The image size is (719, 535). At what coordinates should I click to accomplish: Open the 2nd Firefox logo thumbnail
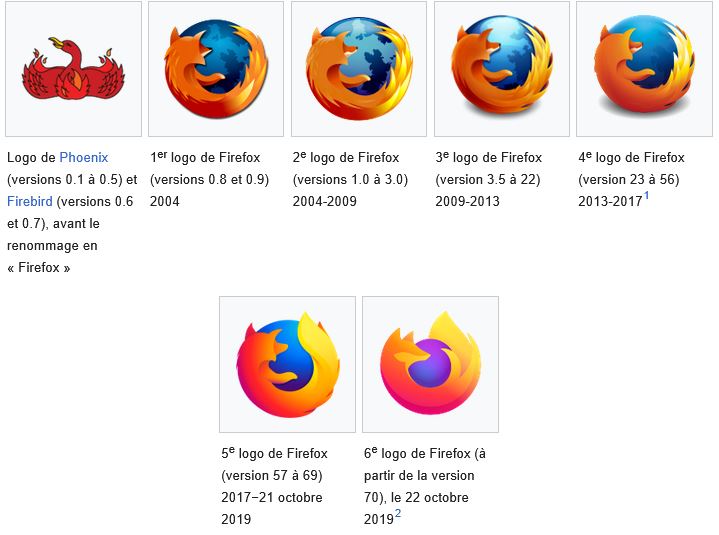359,69
